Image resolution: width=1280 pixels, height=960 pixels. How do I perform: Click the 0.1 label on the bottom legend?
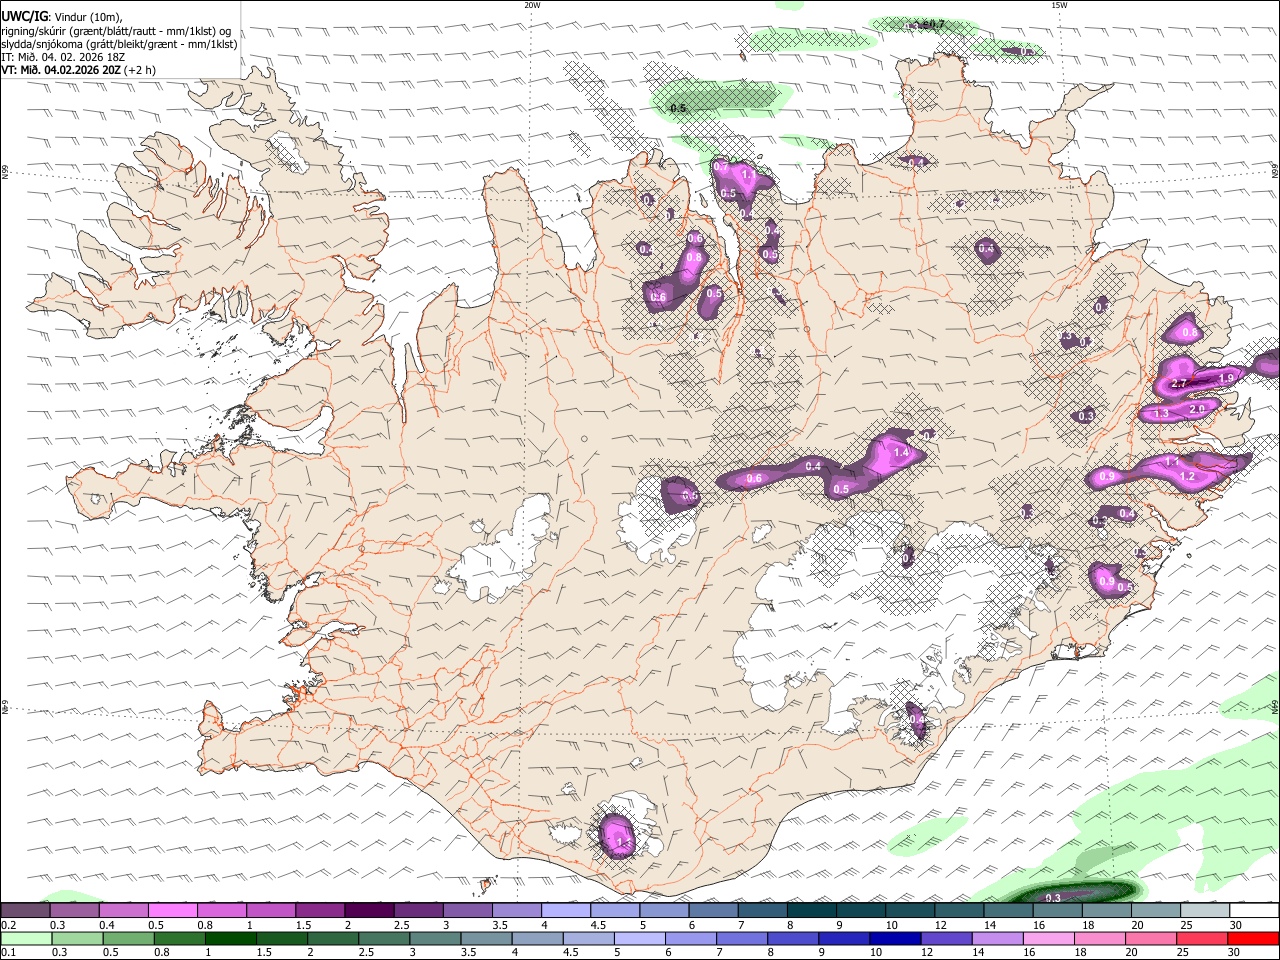[x=9, y=953]
